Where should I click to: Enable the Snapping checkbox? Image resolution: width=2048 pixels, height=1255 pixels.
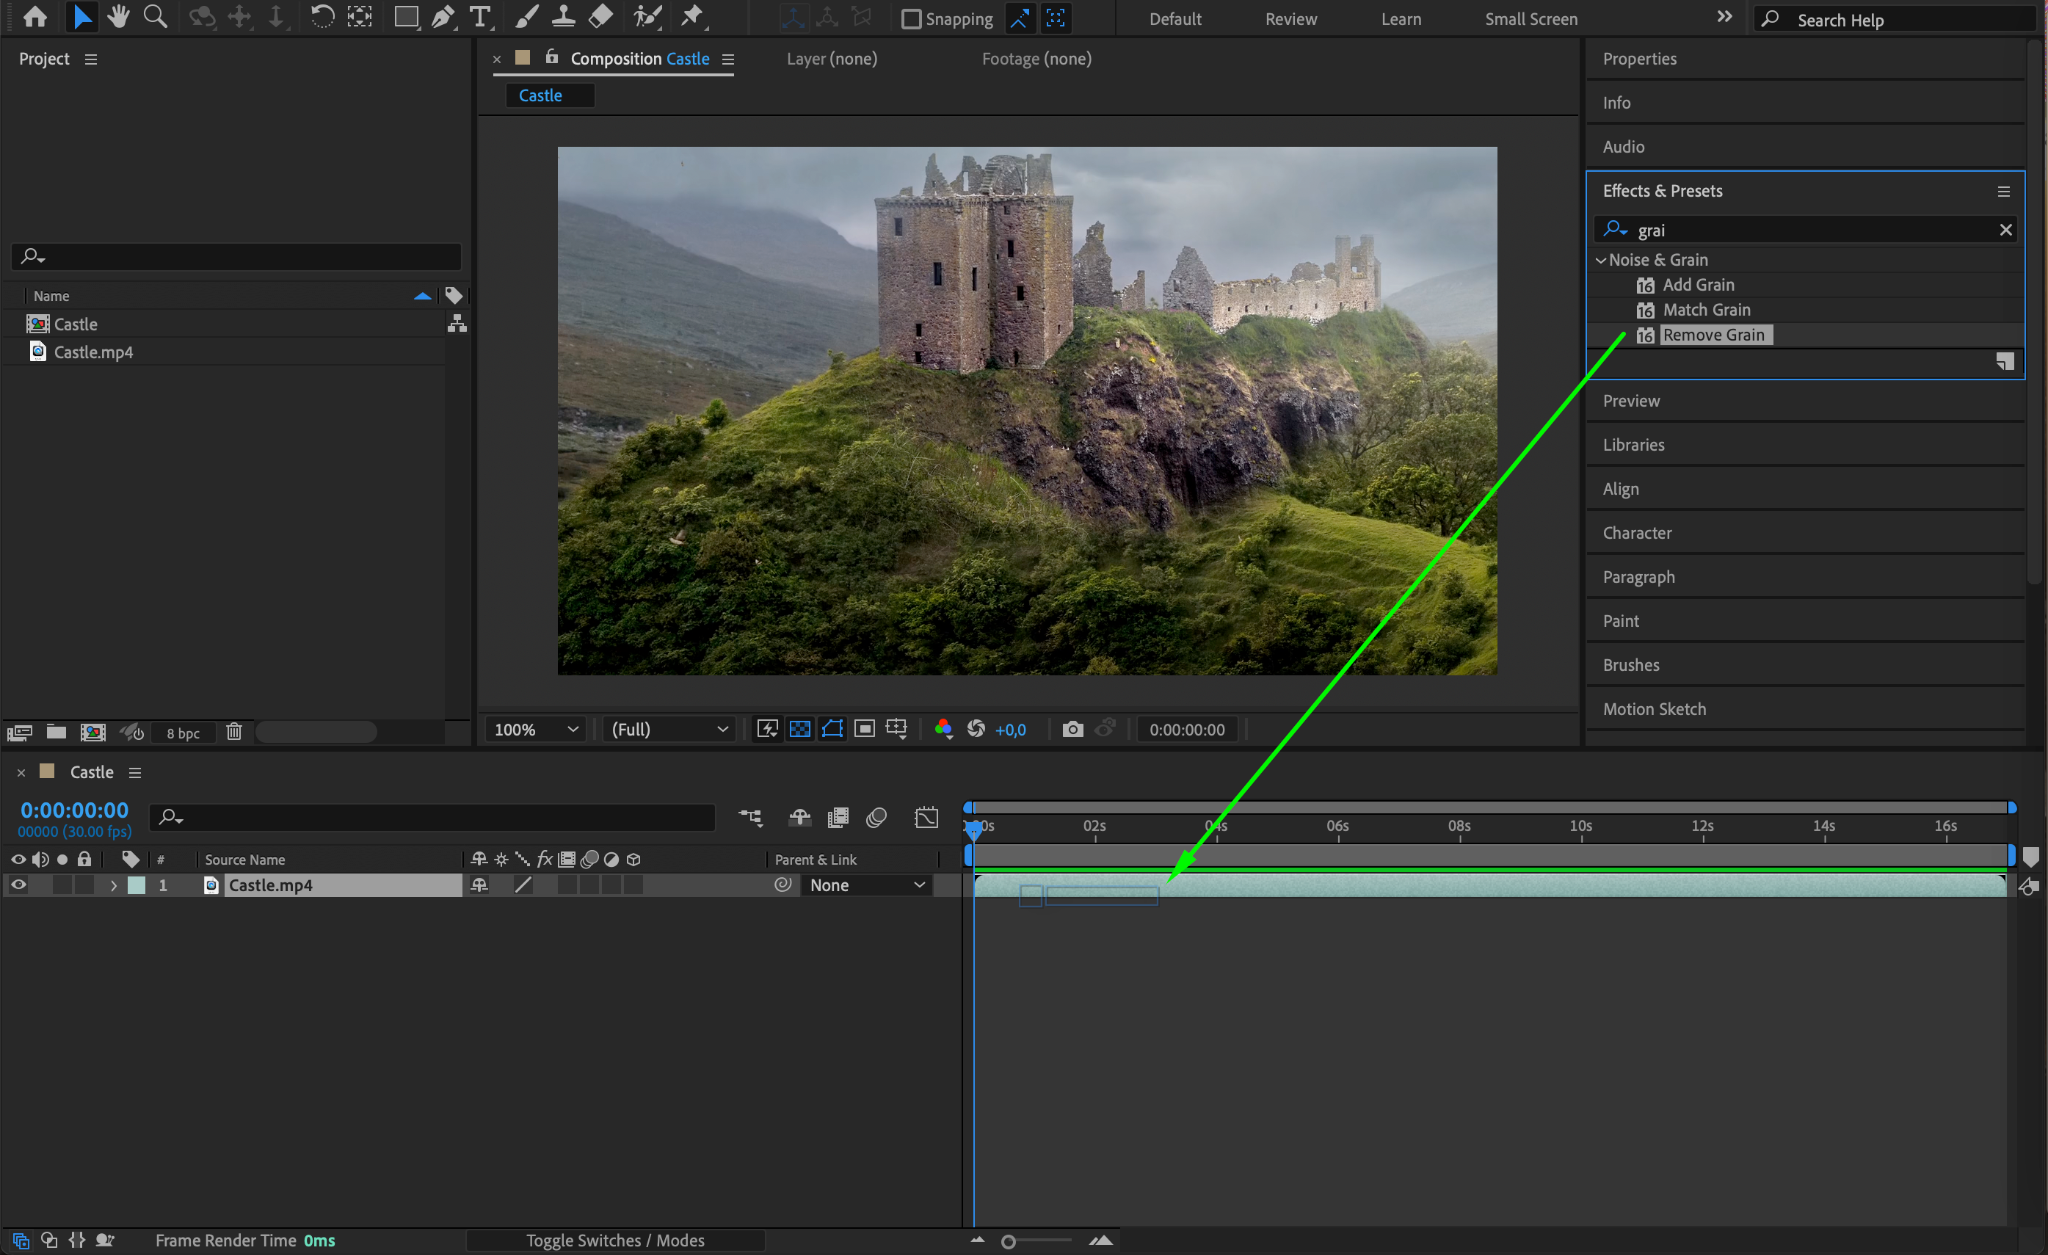911,19
